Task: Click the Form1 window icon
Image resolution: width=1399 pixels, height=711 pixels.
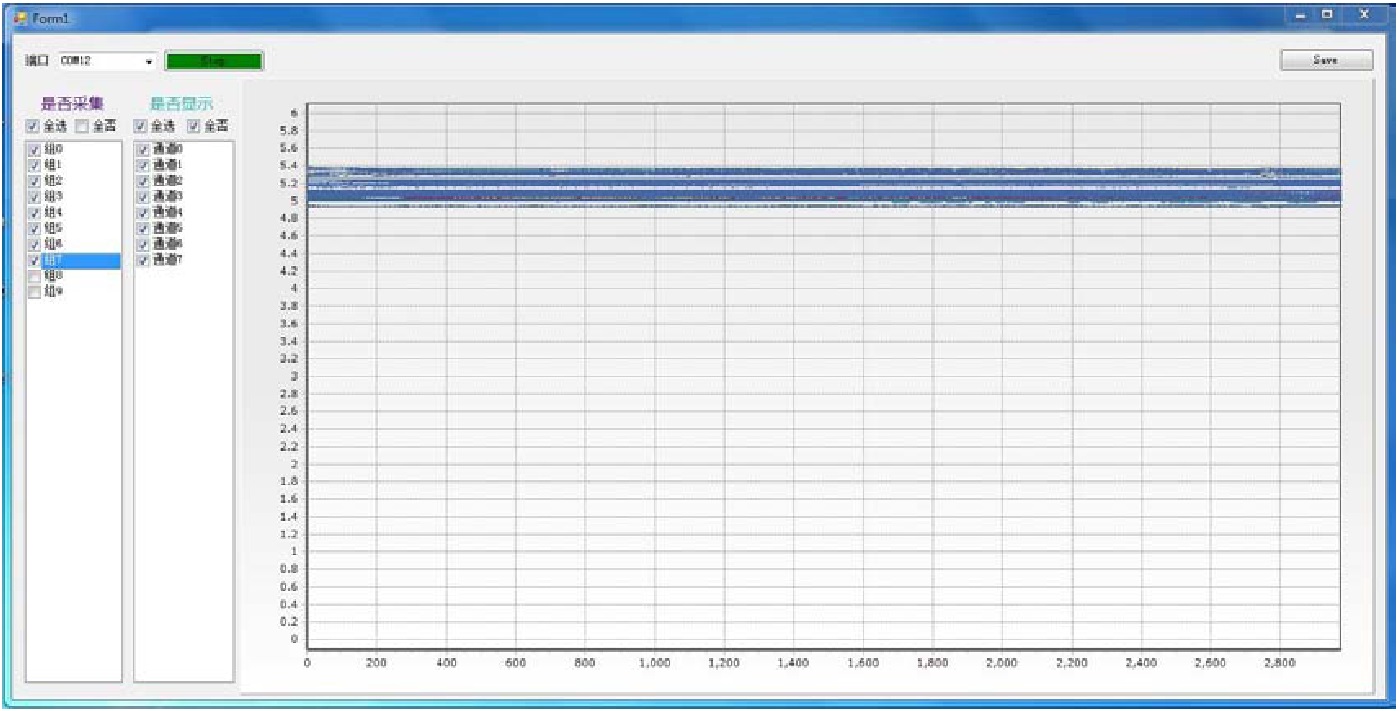Action: pyautogui.click(x=20, y=18)
